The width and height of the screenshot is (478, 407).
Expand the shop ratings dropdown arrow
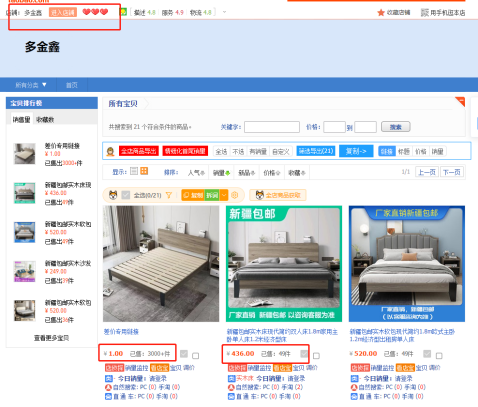pyautogui.click(x=224, y=12)
